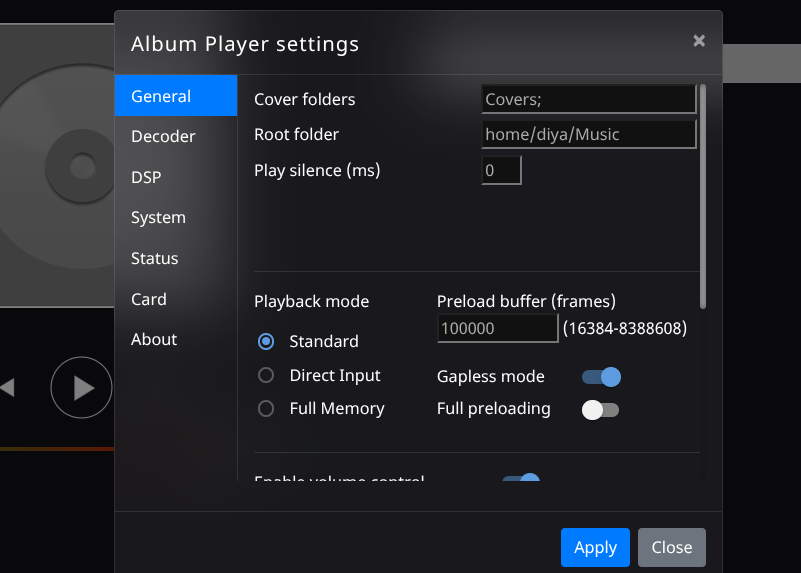801x573 pixels.
Task: Click the settings panel vertical scrollbar
Action: pyautogui.click(x=703, y=195)
